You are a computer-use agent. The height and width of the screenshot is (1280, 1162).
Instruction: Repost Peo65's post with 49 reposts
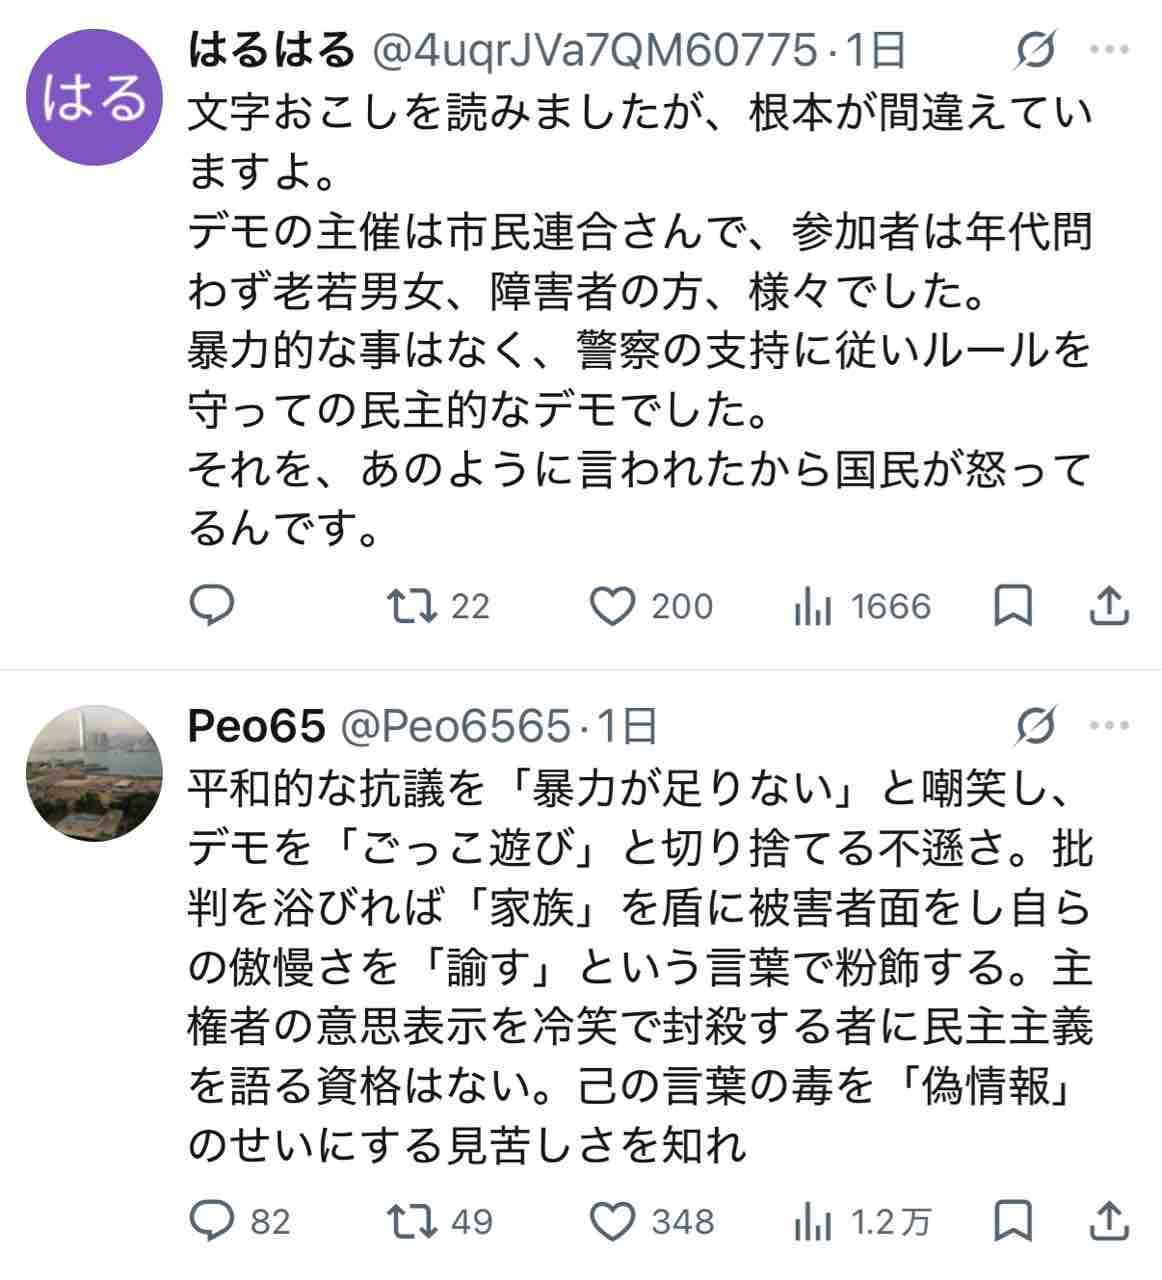(440, 1221)
